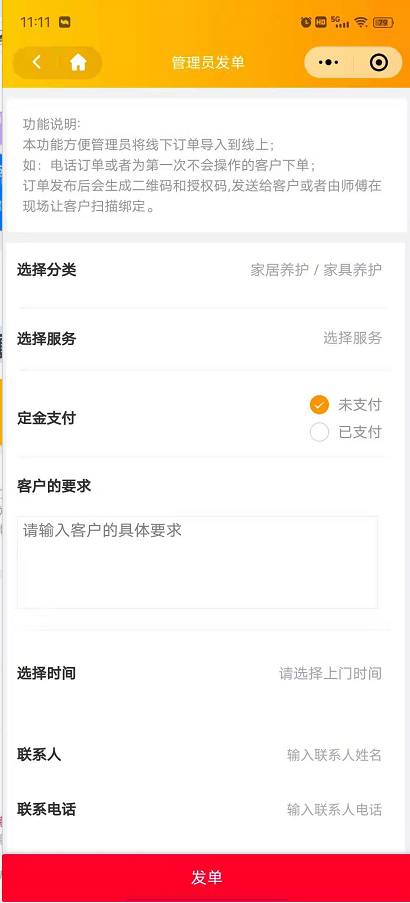
Task: Tap the alarm clock status icon
Action: (306, 22)
